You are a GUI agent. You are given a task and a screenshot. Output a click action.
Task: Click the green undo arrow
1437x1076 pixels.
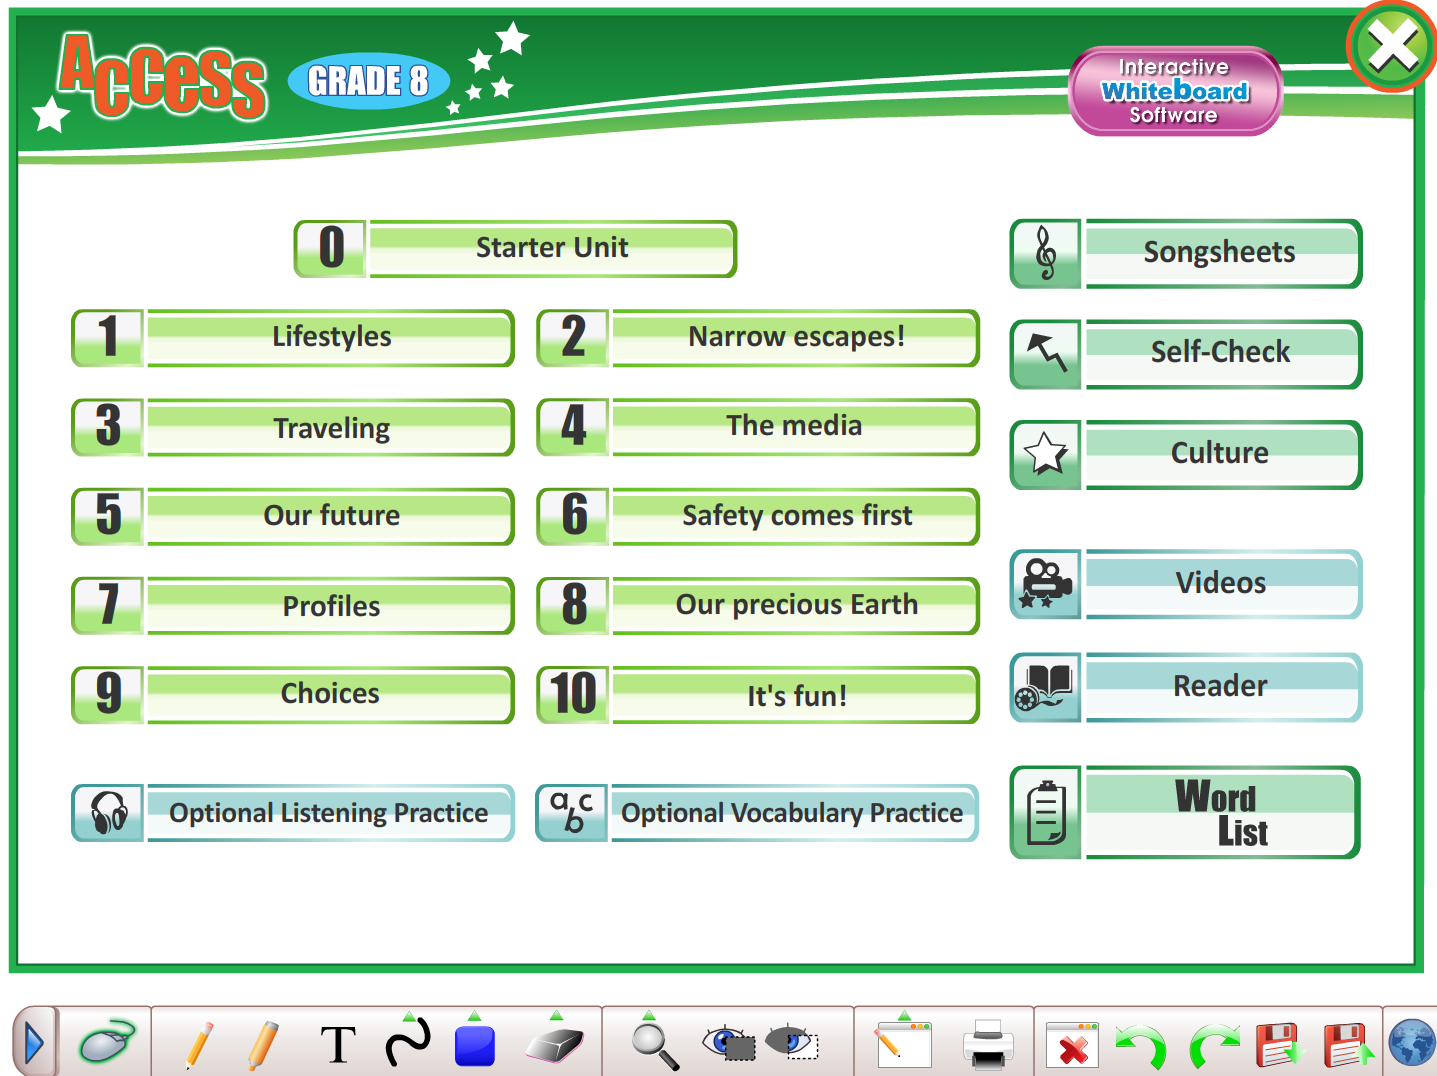tap(1141, 1046)
